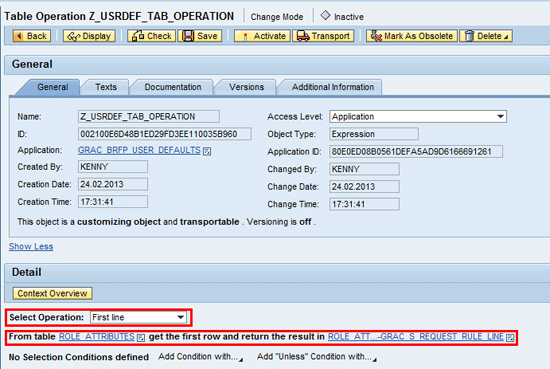550x369 pixels.
Task: Open the ROLE_ATTRIBUTES table link
Action: tap(96, 337)
